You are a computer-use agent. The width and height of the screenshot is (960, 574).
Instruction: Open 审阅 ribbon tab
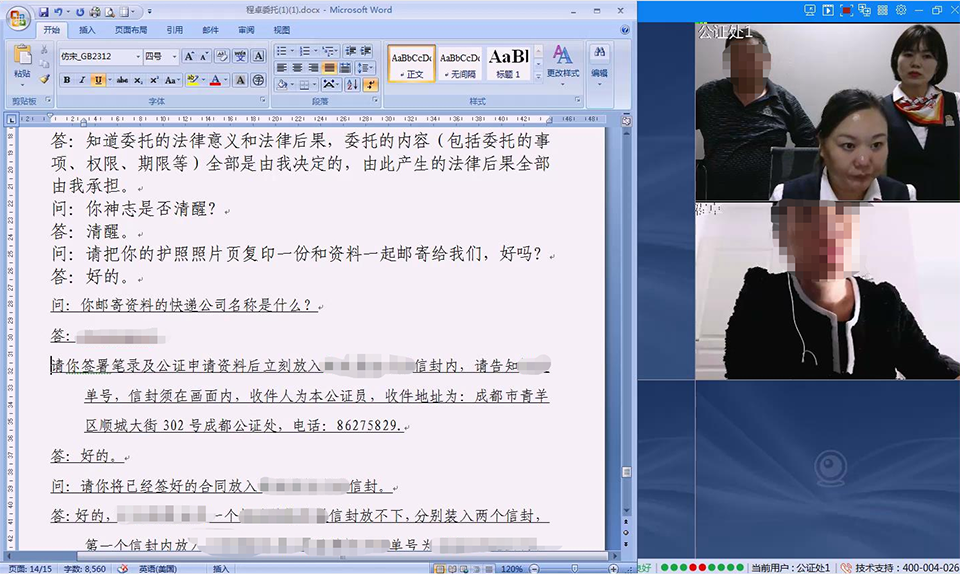[246, 30]
